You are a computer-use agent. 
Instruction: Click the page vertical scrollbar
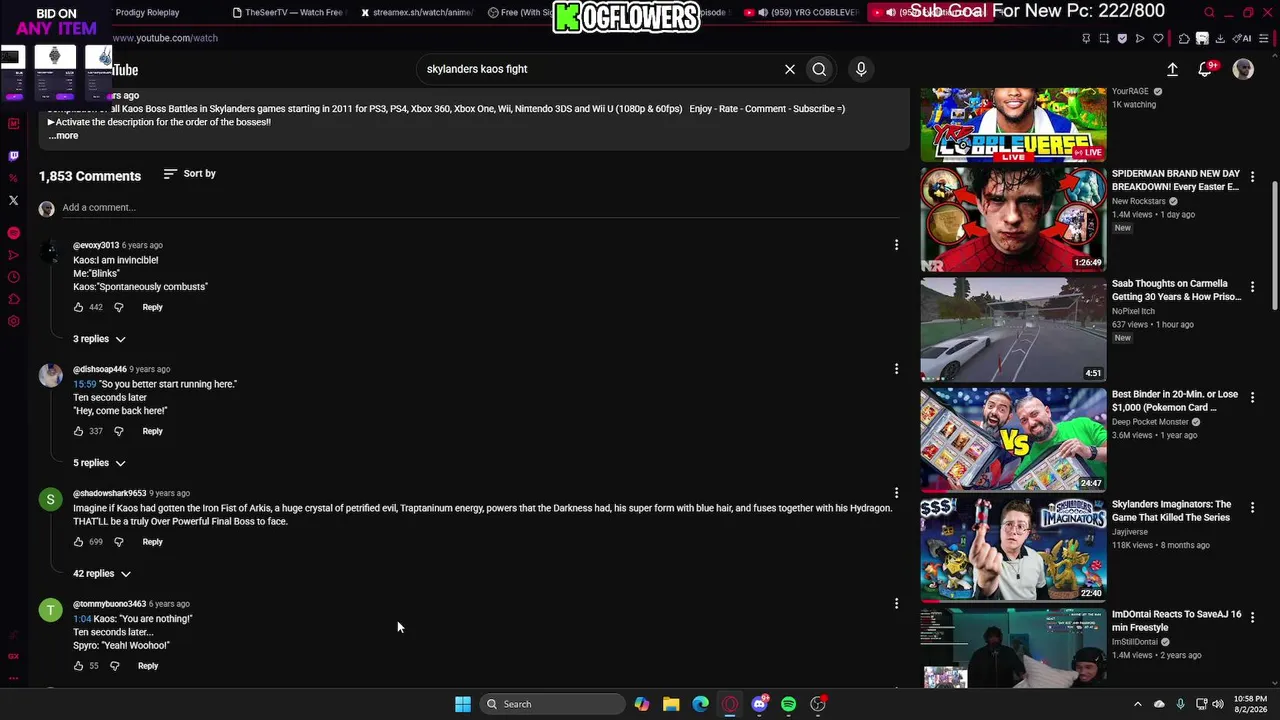pos(1274,245)
